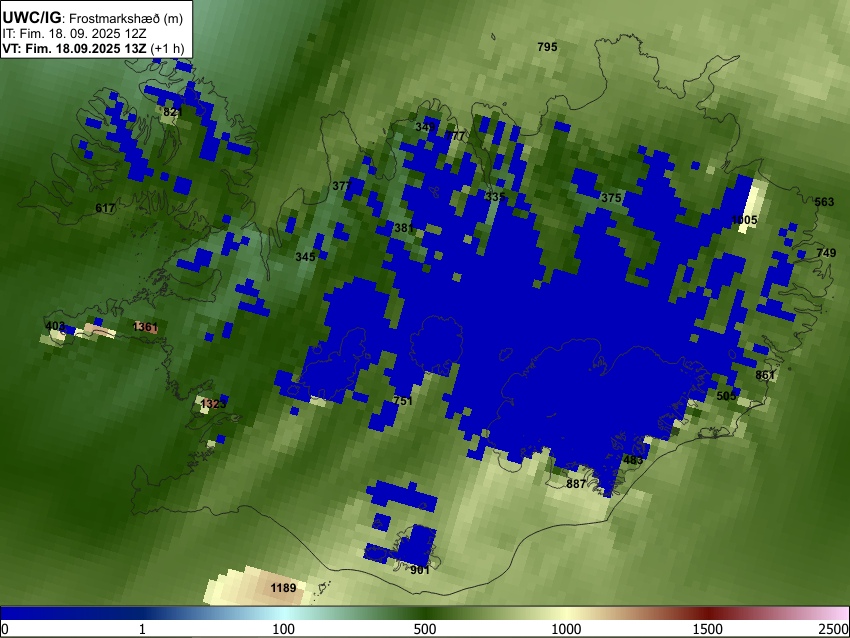Click the 563 value on the east coast

pyautogui.click(x=824, y=202)
